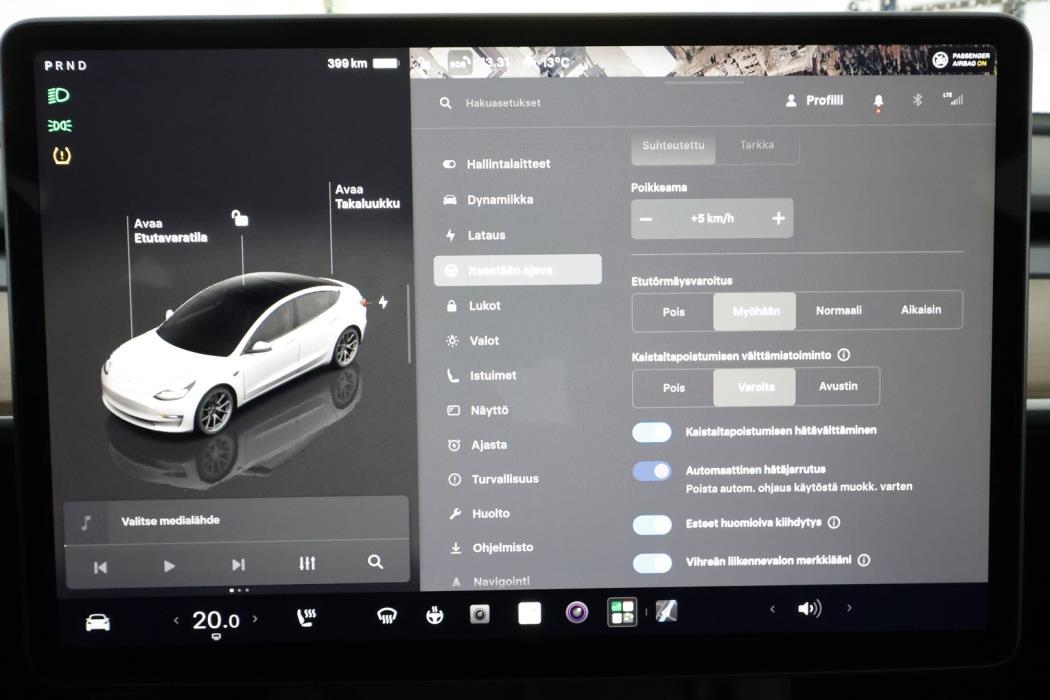The image size is (1050, 700).
Task: Open climate settings via 20.0 temperature
Action: (216, 620)
